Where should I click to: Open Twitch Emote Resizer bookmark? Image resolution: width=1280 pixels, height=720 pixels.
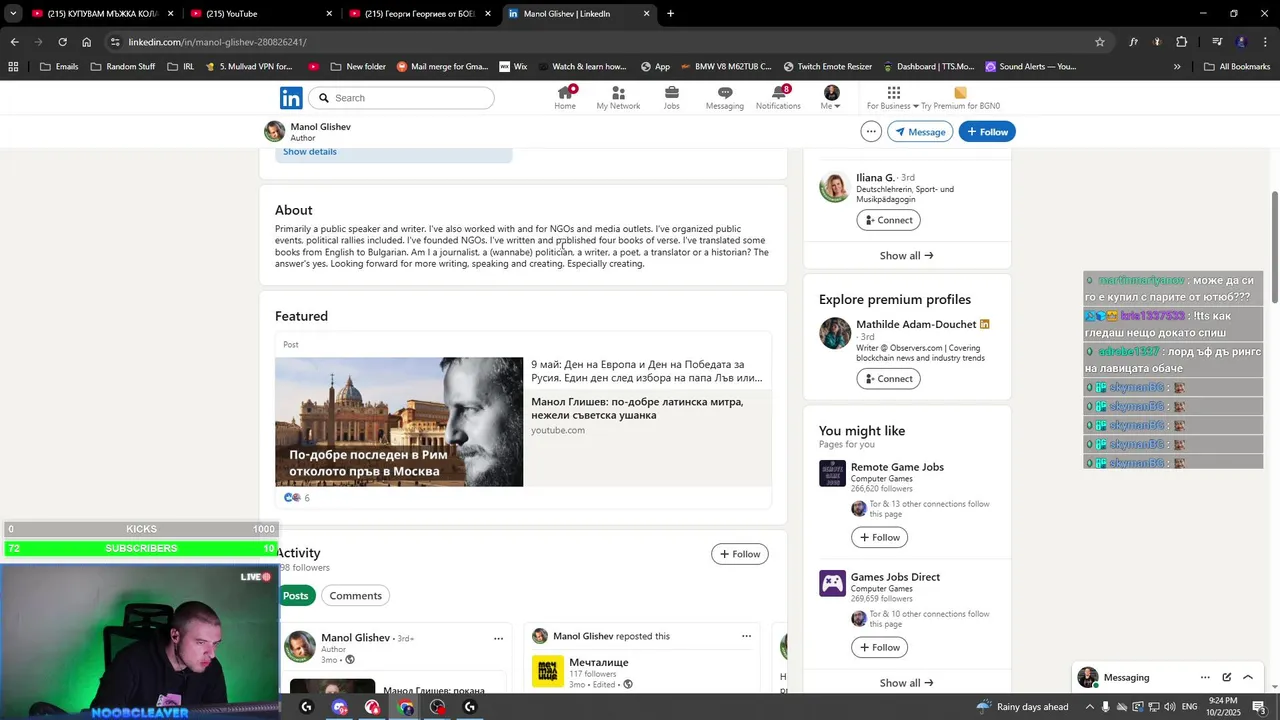pyautogui.click(x=827, y=67)
